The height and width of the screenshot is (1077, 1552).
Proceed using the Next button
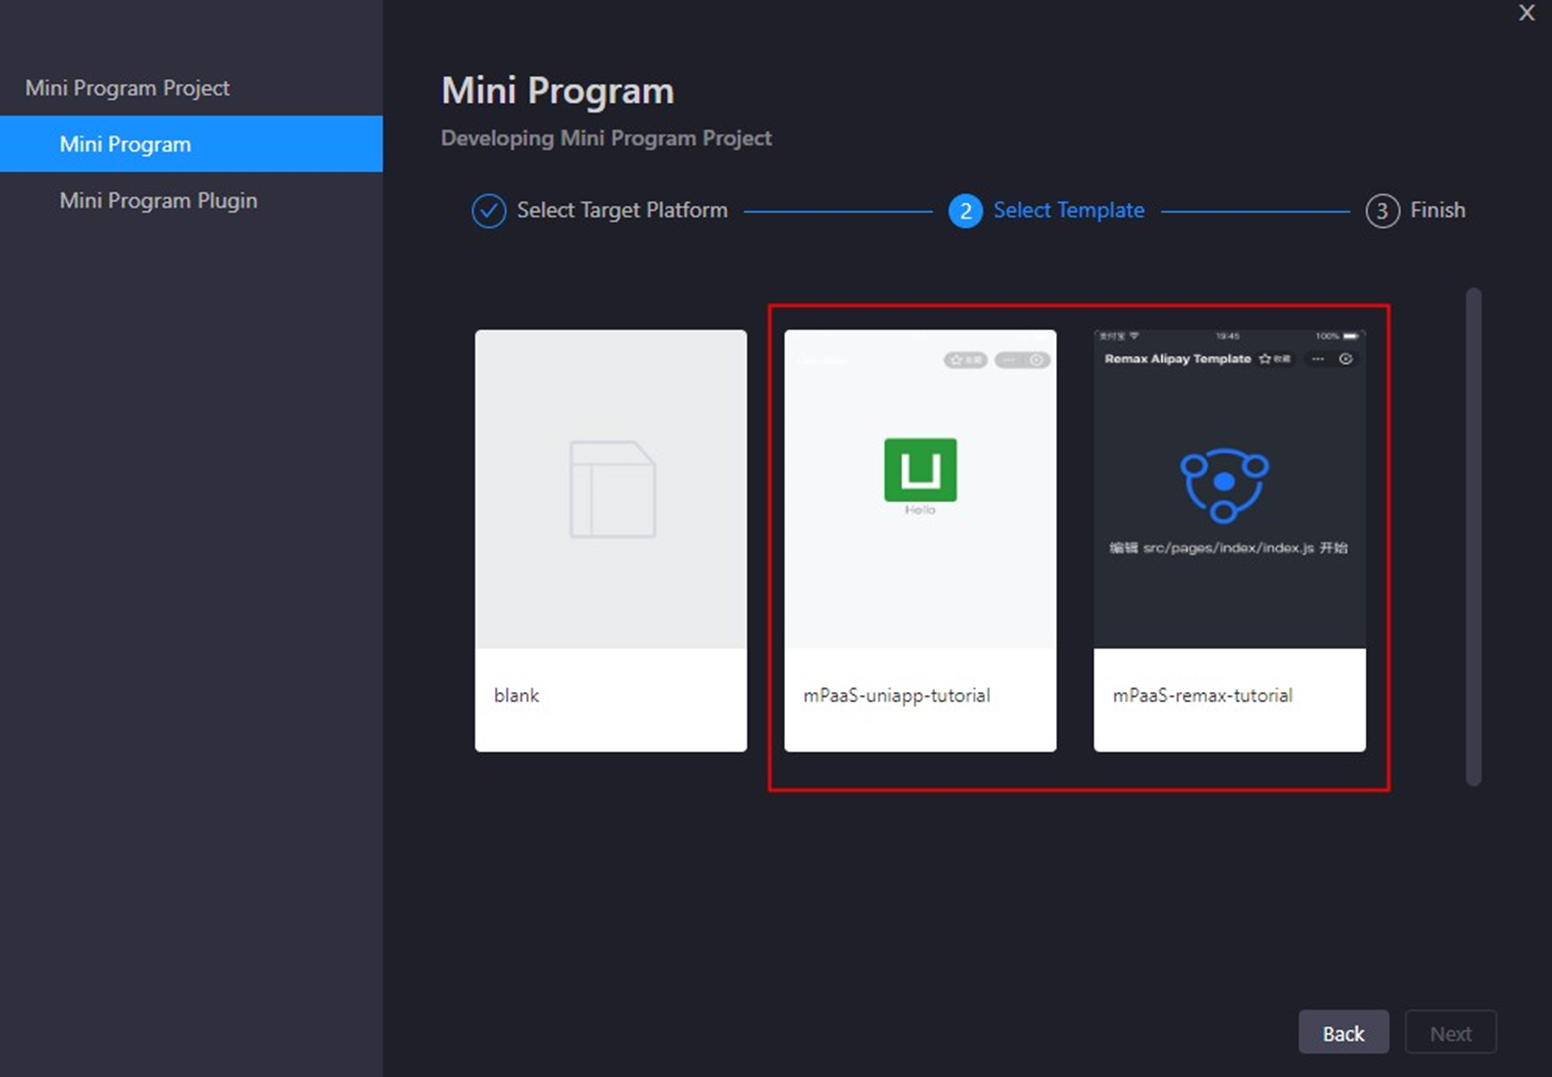[1450, 1033]
